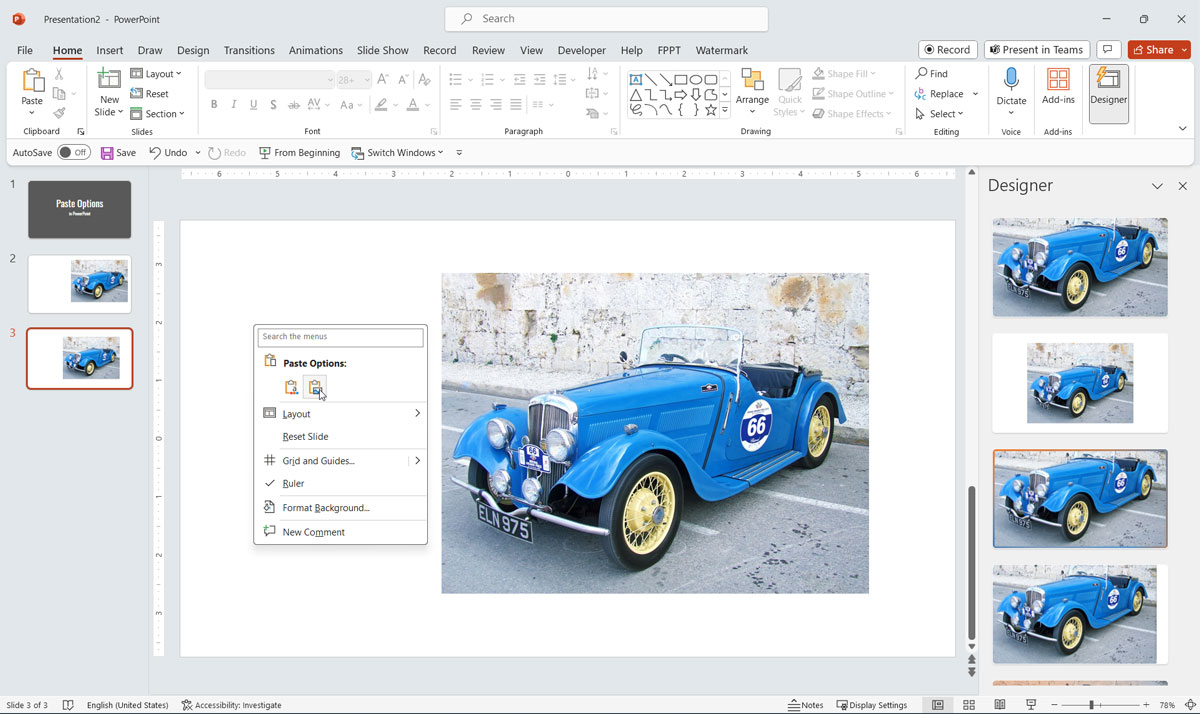
Task: Select slide 2 thumbnail
Action: pyautogui.click(x=79, y=285)
